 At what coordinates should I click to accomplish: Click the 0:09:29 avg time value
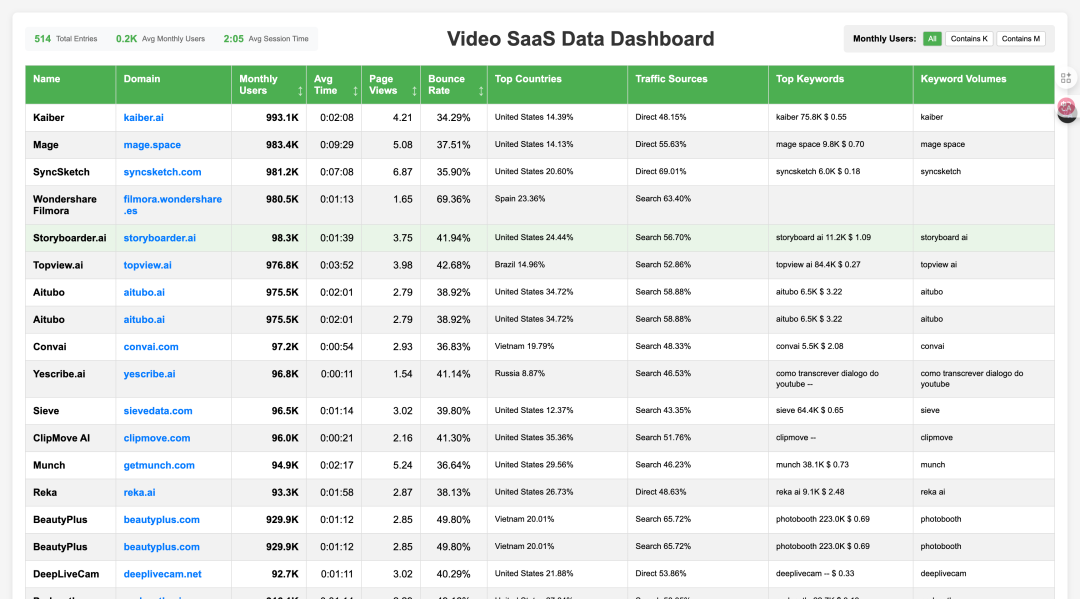click(x=337, y=145)
